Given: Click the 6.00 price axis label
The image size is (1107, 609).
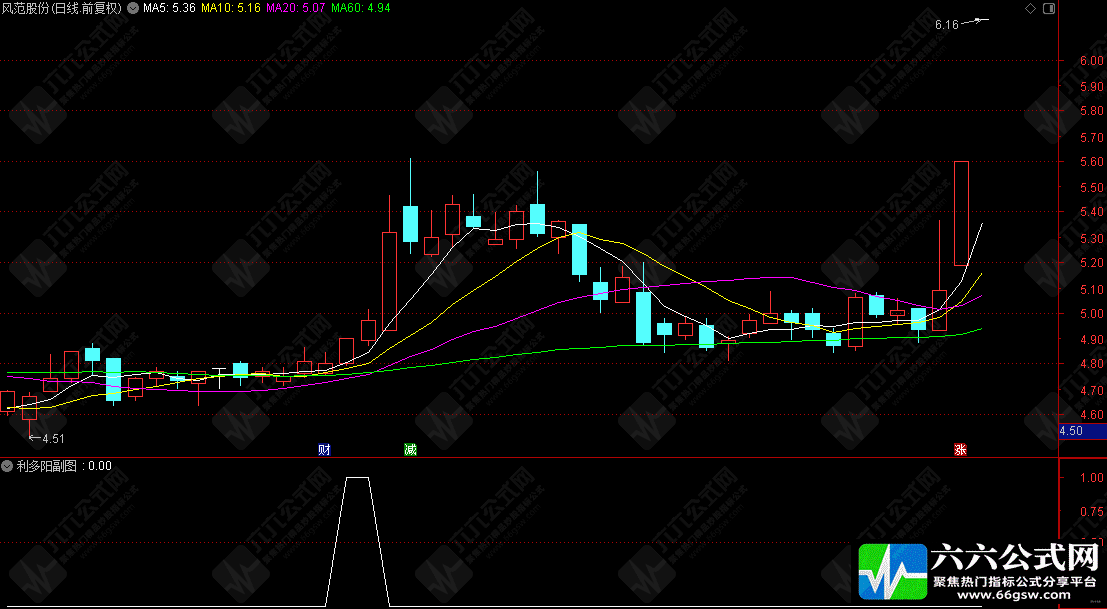Looking at the screenshot, I should (1092, 61).
